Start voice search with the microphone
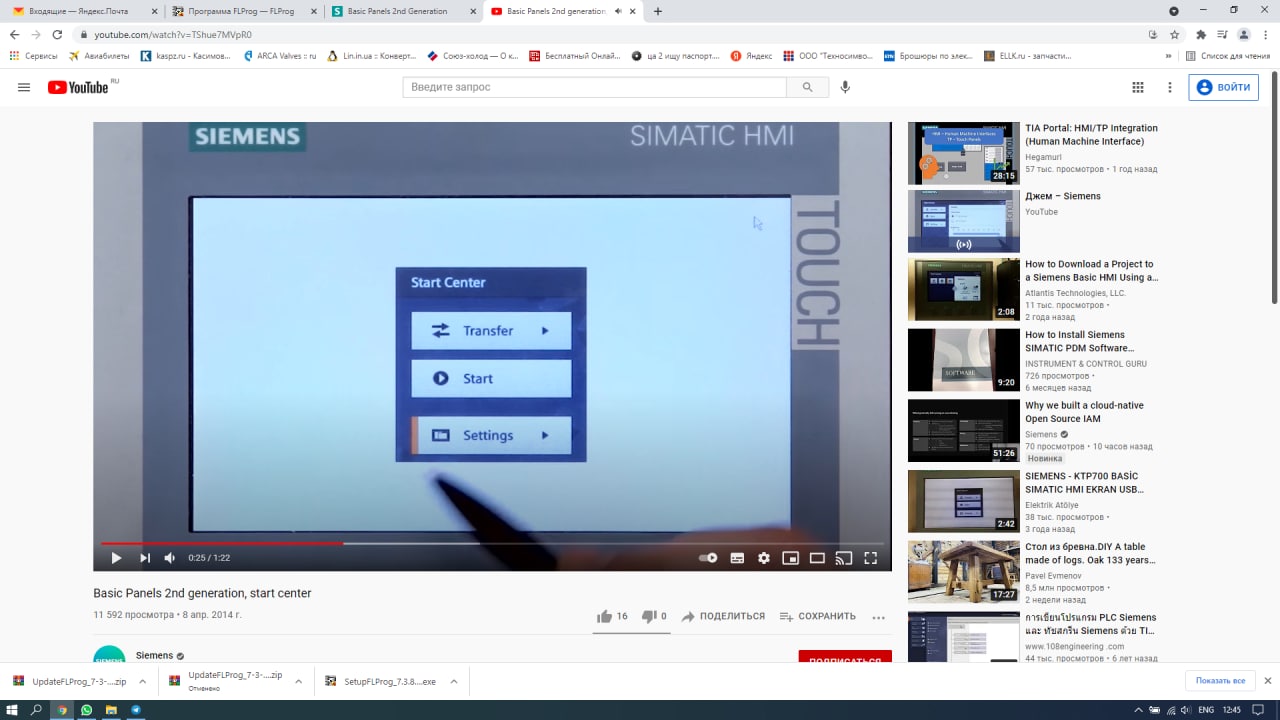Screen dimensions: 1280x720 tap(845, 87)
